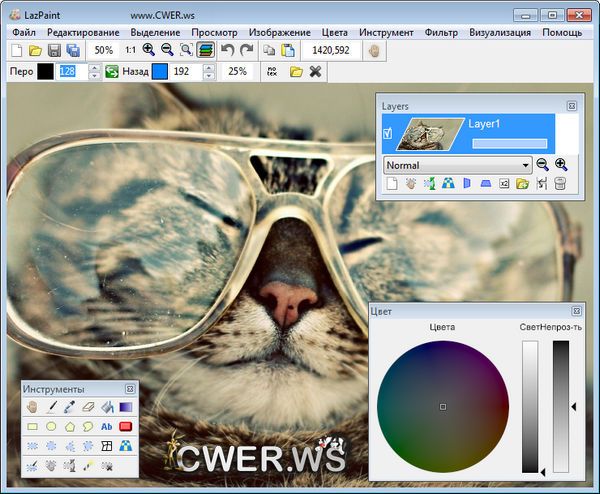The width and height of the screenshot is (600, 494).
Task: Swap pen and back colors
Action: [x=111, y=72]
